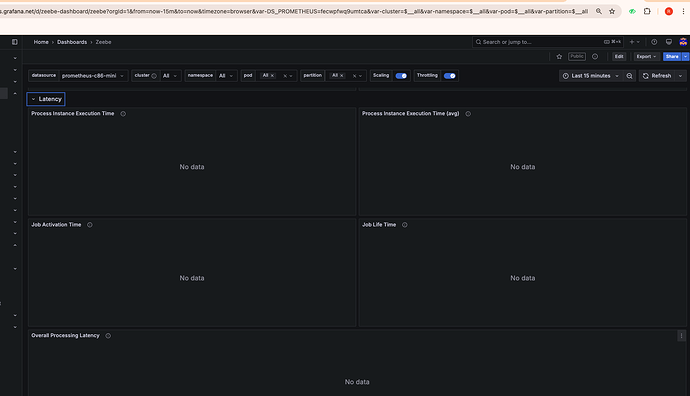
Task: Click the Overall Processing Latency title
Action: tap(65, 335)
